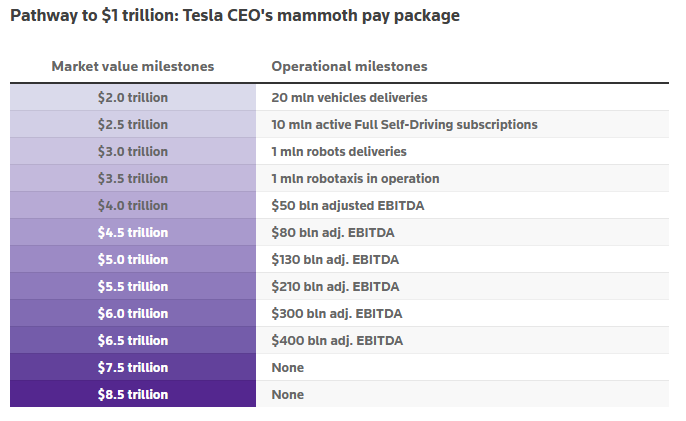
Task: Click the $7.5 trillion milestone cell
Action: [x=133, y=368]
